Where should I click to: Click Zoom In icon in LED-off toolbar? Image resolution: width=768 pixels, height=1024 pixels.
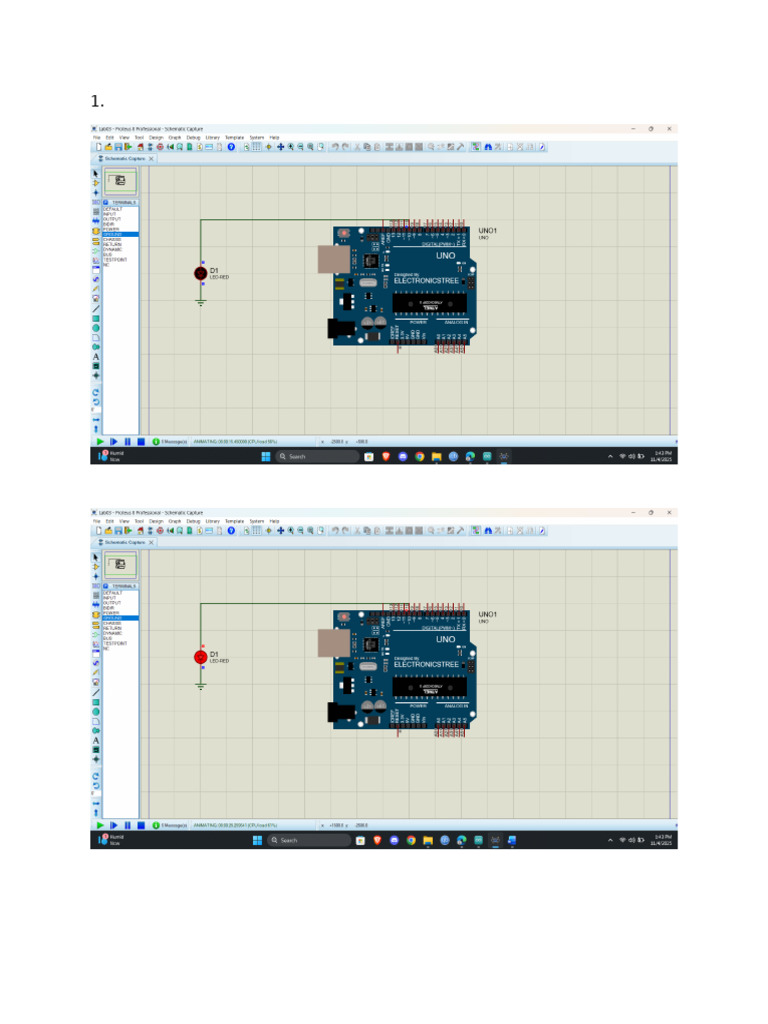pyautogui.click(x=290, y=147)
